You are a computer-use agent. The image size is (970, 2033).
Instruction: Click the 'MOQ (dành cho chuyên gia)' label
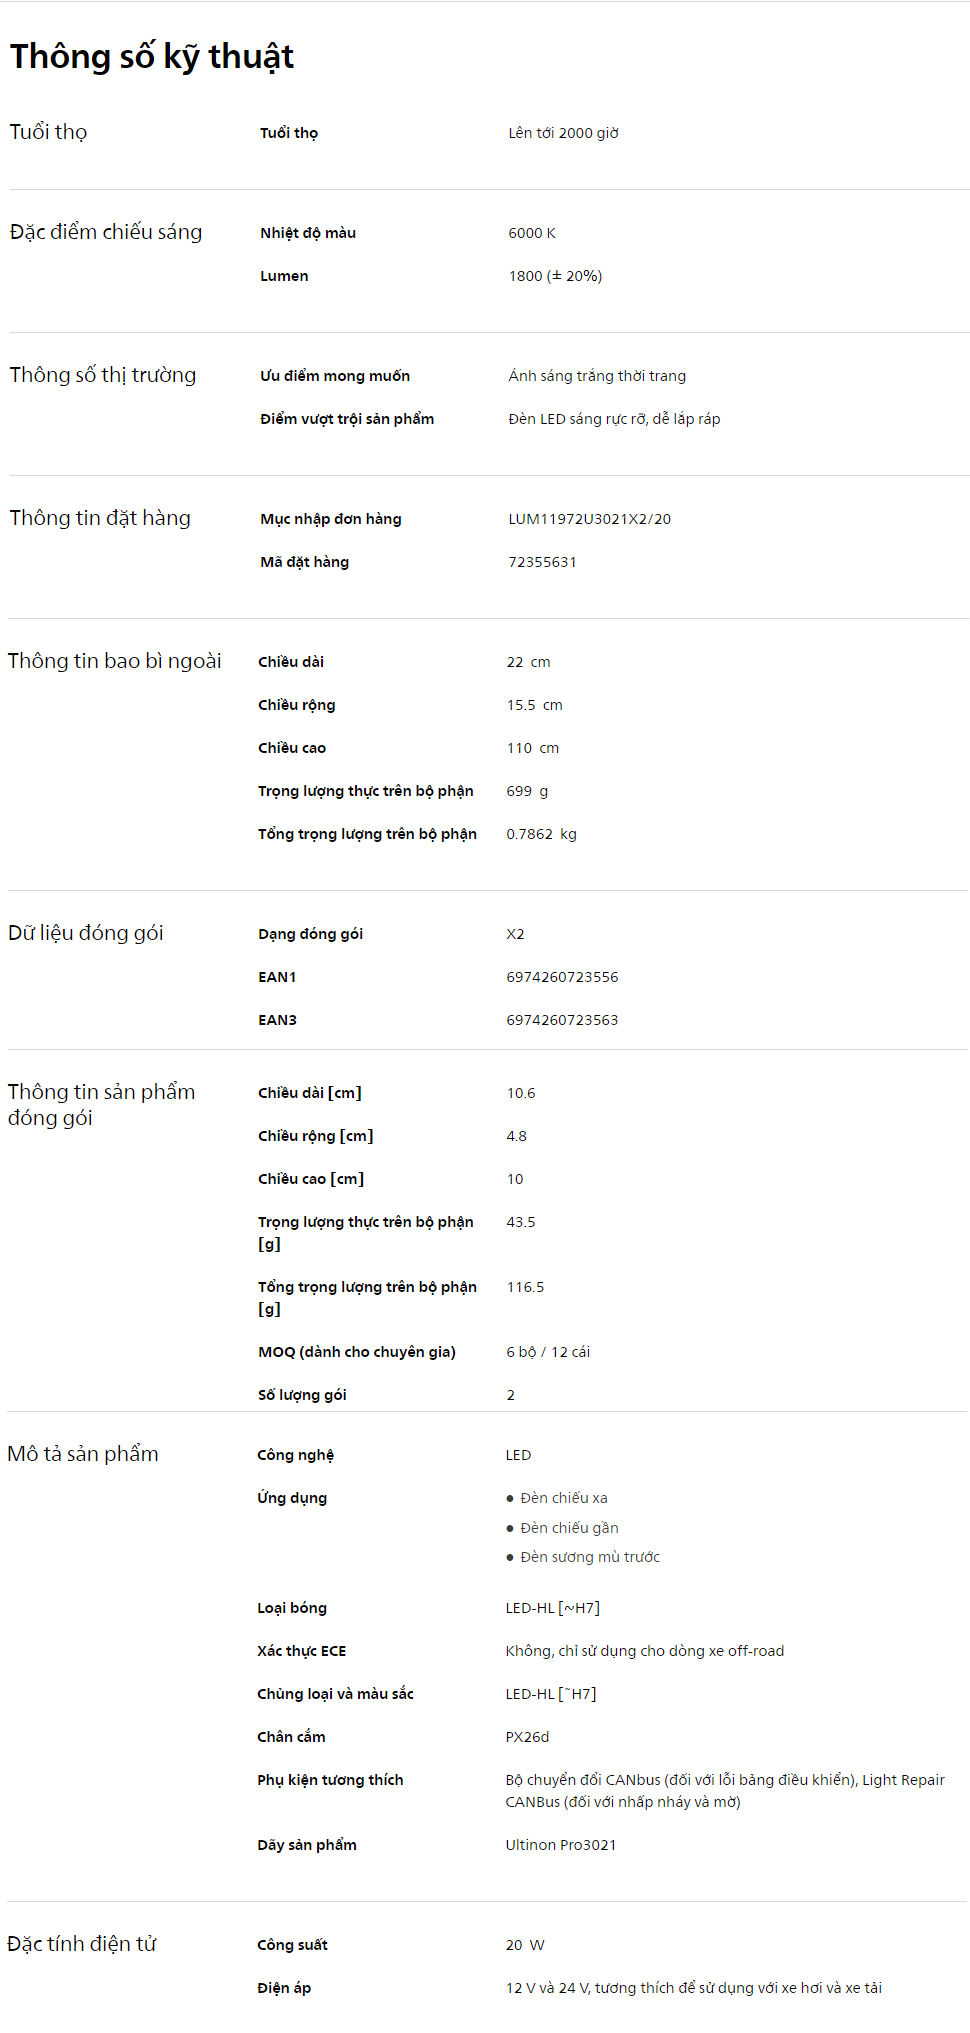coord(357,1352)
